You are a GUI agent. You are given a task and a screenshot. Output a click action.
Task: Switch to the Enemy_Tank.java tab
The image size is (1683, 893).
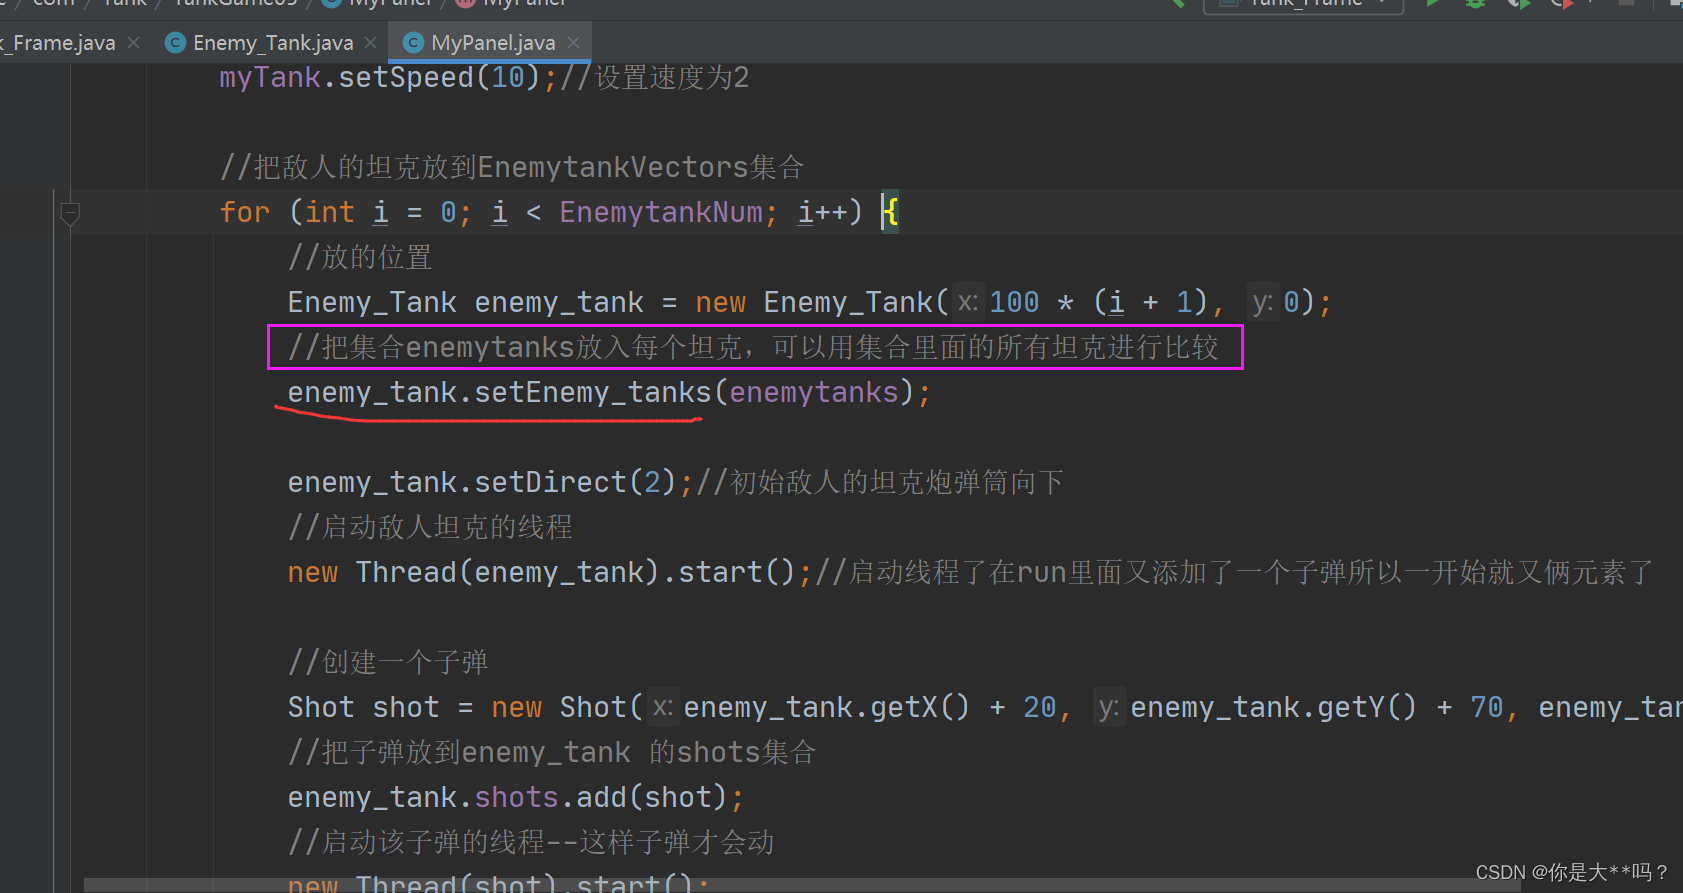point(272,43)
